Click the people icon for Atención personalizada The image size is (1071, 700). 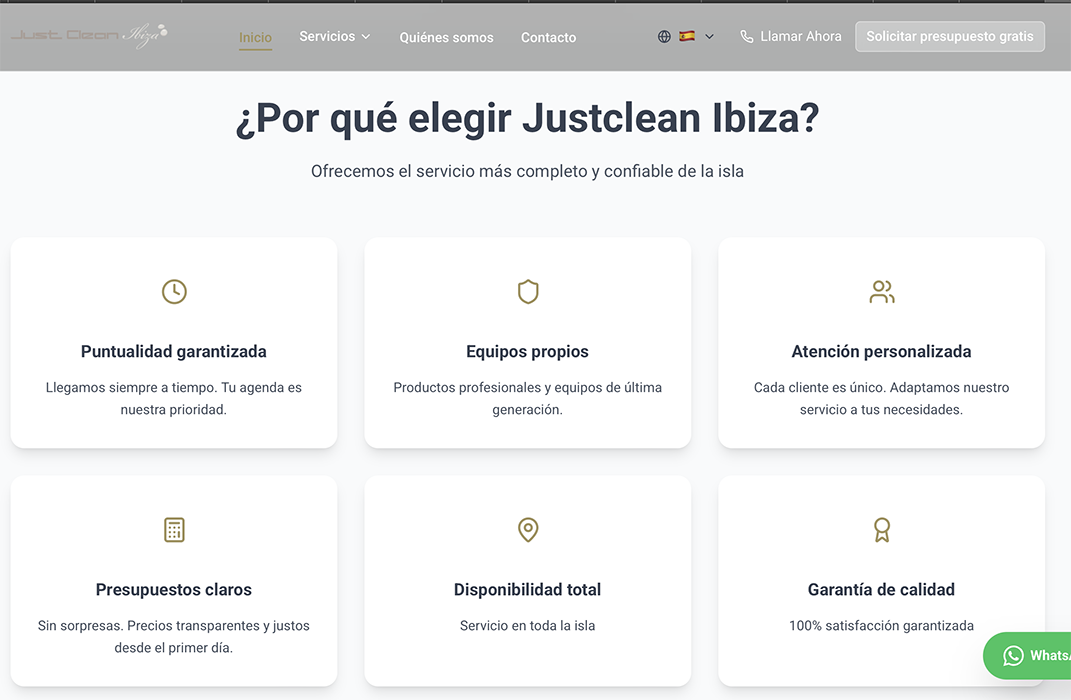coord(882,292)
